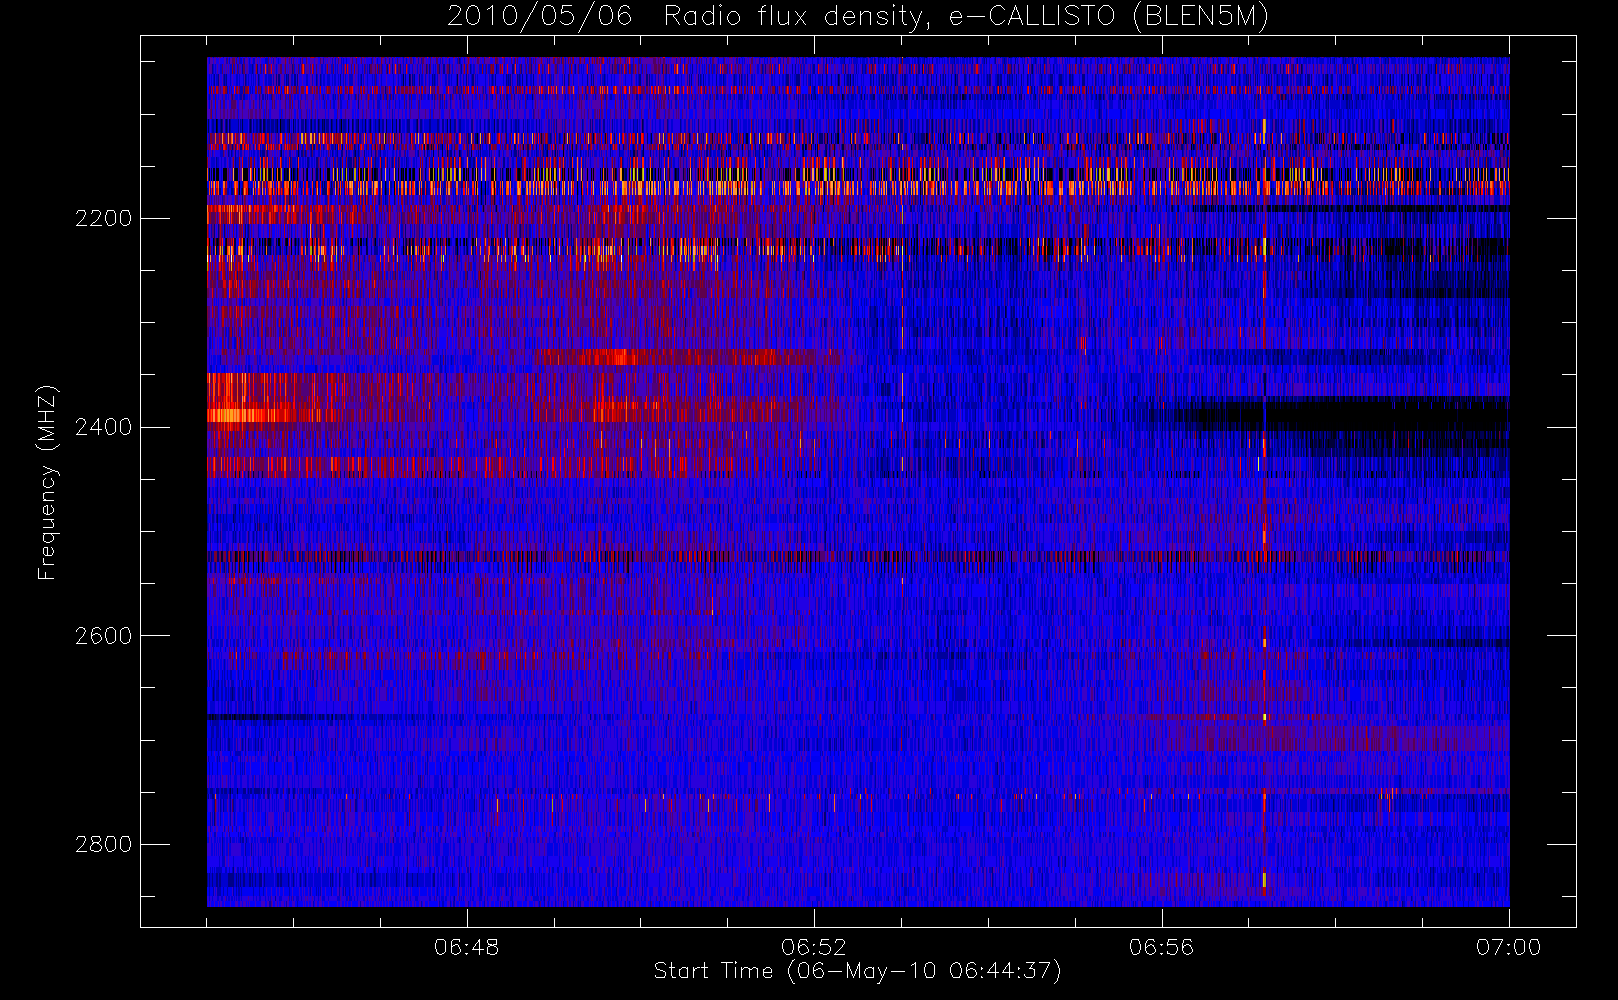The width and height of the screenshot is (1618, 1000).
Task: Select the 2400 frequency axis label
Action: 103,428
